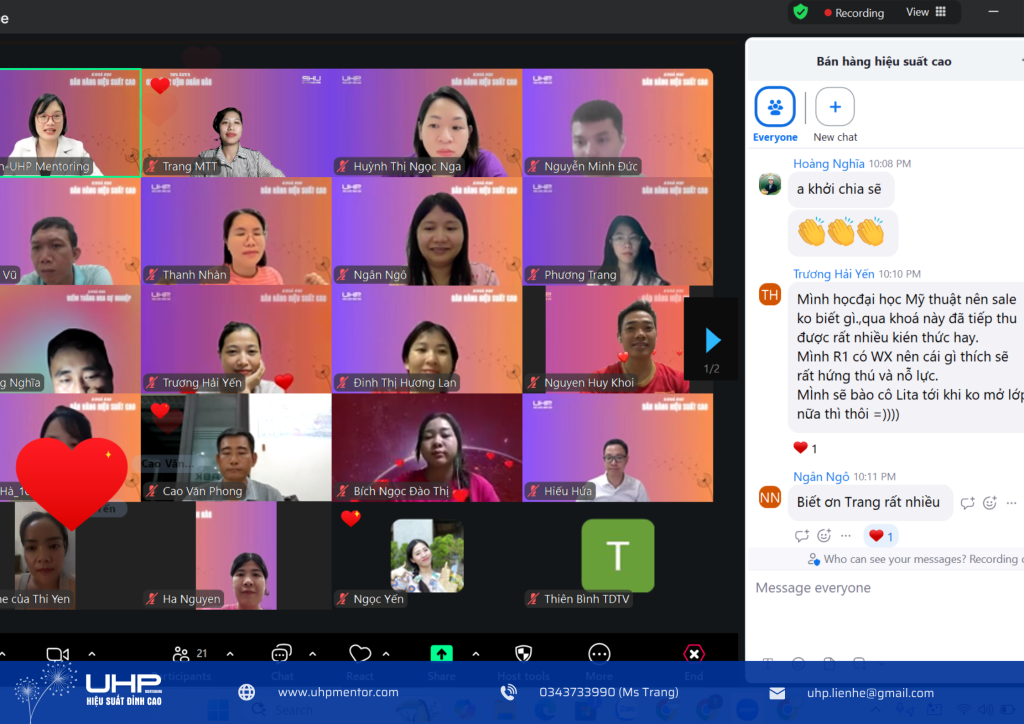The width and height of the screenshot is (1024, 724).
Task: Click "Who can see your messages?" link
Action: click(905, 559)
